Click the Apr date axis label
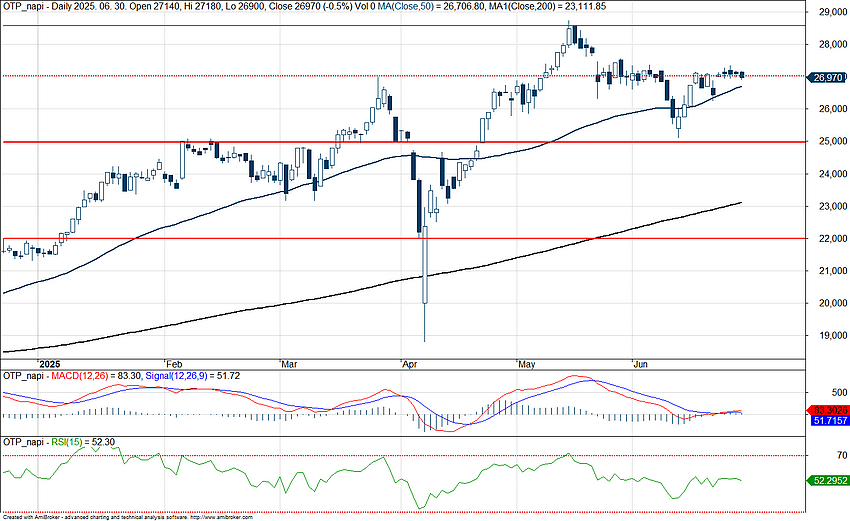 [410, 364]
